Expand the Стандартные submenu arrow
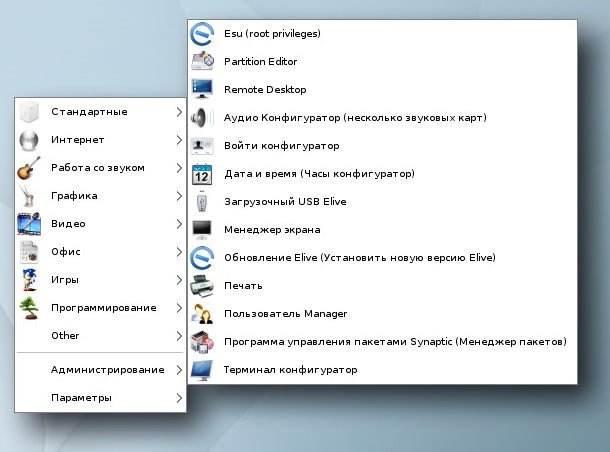Viewport: 610px width, 452px height. coord(179,112)
